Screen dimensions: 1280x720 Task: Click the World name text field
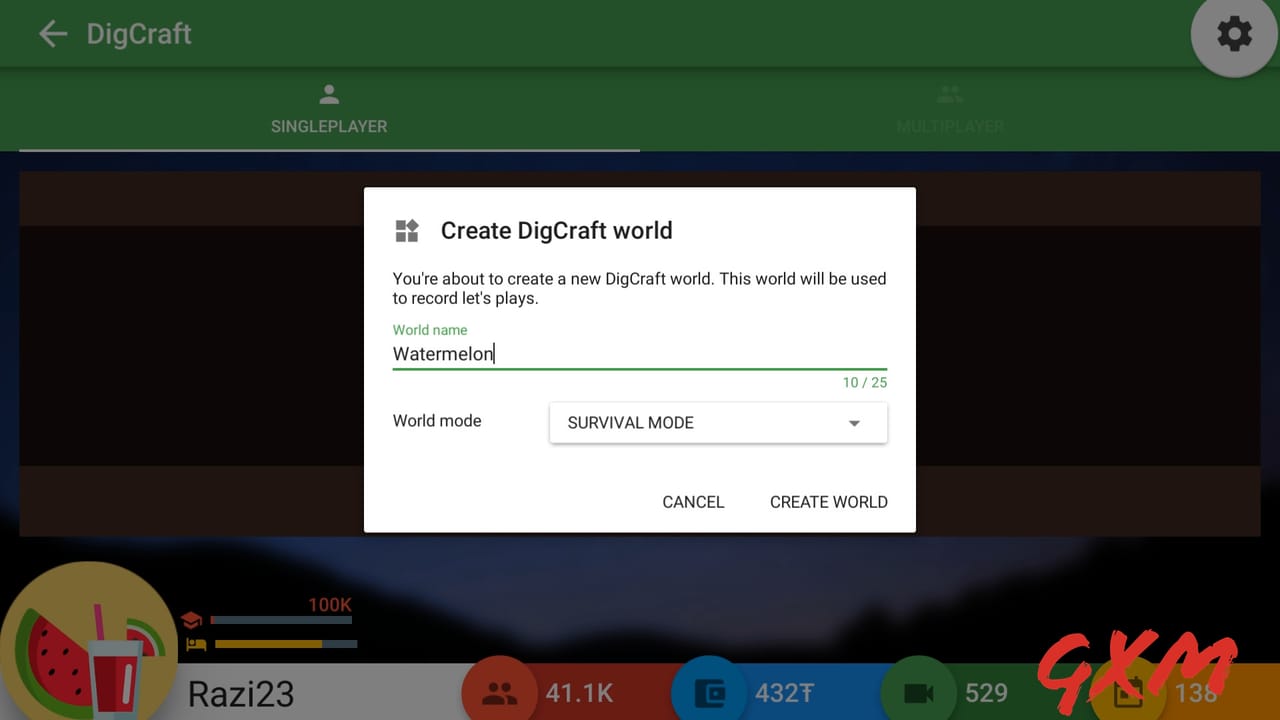point(638,354)
